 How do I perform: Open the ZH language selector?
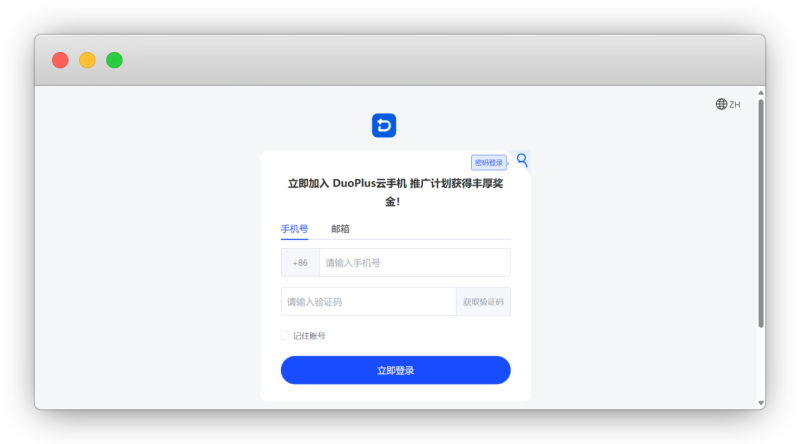tap(728, 104)
